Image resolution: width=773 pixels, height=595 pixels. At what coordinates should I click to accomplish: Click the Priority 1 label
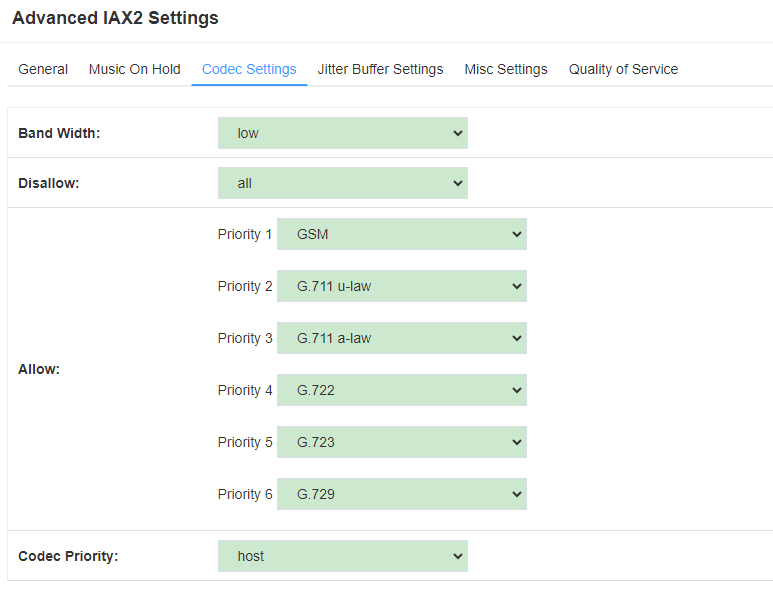(x=245, y=234)
